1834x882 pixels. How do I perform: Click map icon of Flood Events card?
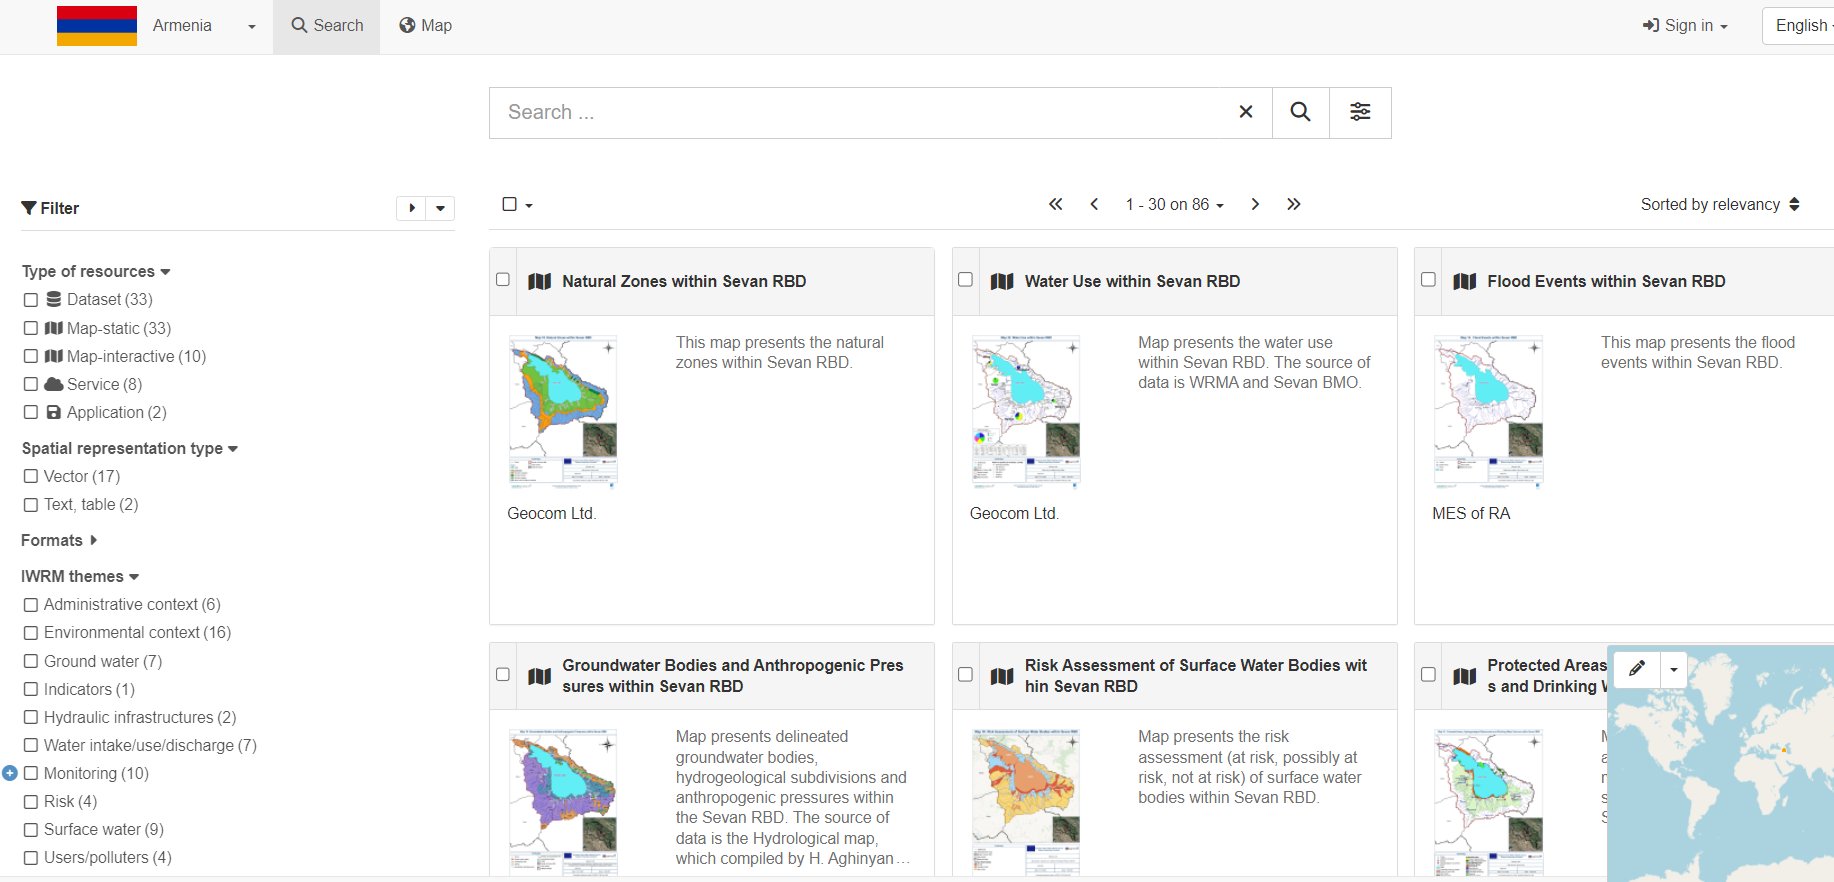1464,282
